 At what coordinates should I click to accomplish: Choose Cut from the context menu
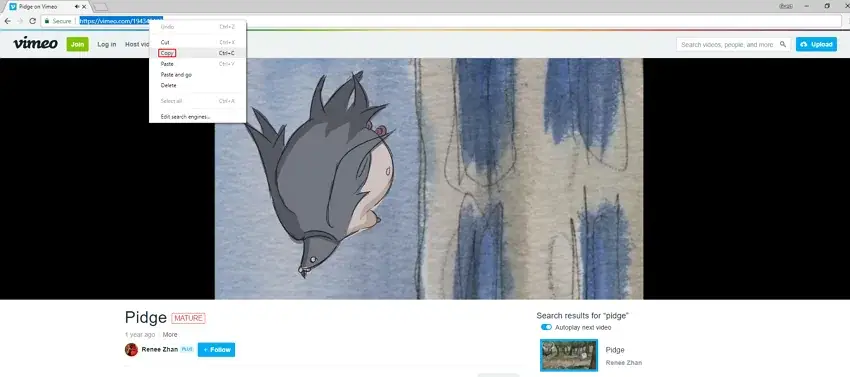[165, 42]
